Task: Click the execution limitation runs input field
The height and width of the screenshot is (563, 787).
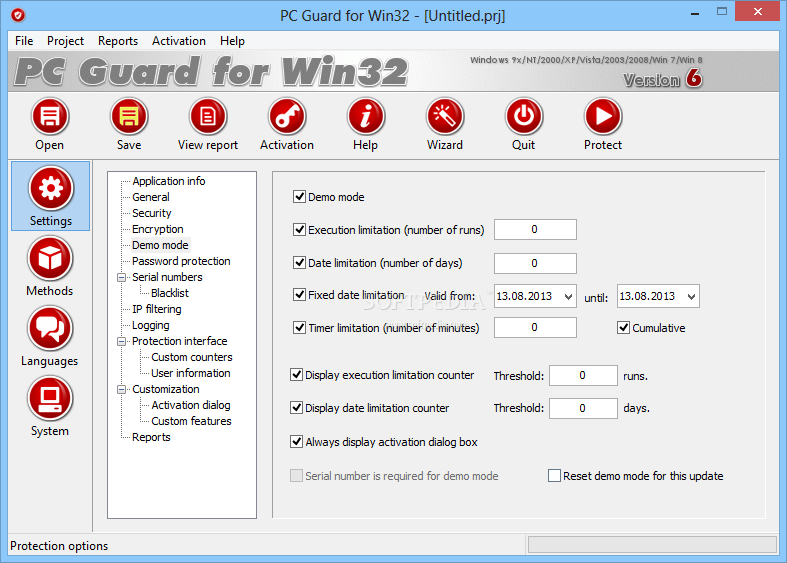Action: click(535, 229)
